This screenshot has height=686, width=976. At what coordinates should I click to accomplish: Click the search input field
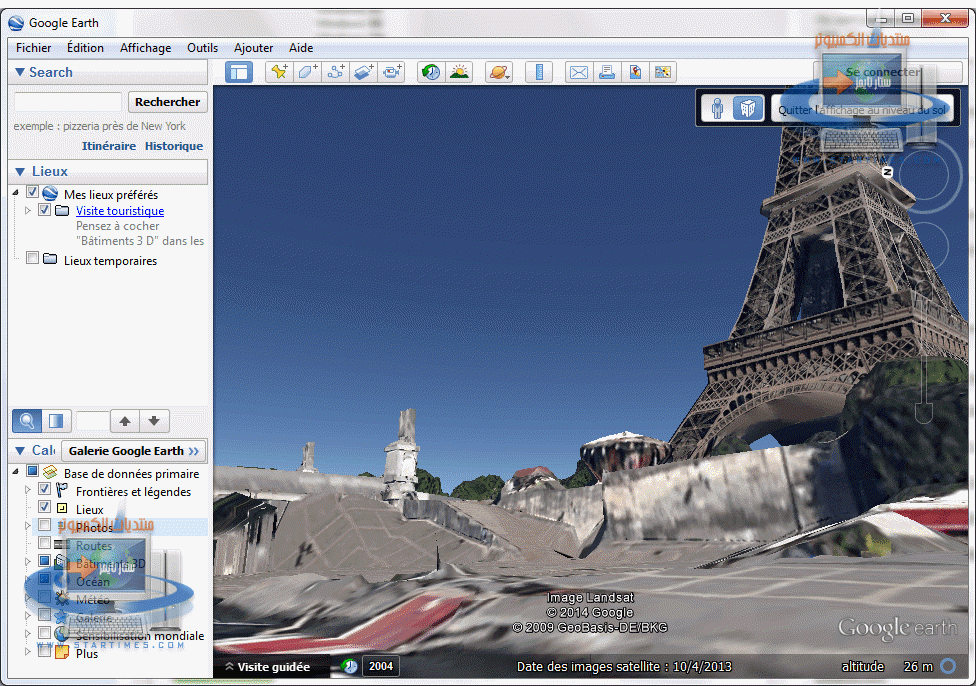pyautogui.click(x=67, y=102)
